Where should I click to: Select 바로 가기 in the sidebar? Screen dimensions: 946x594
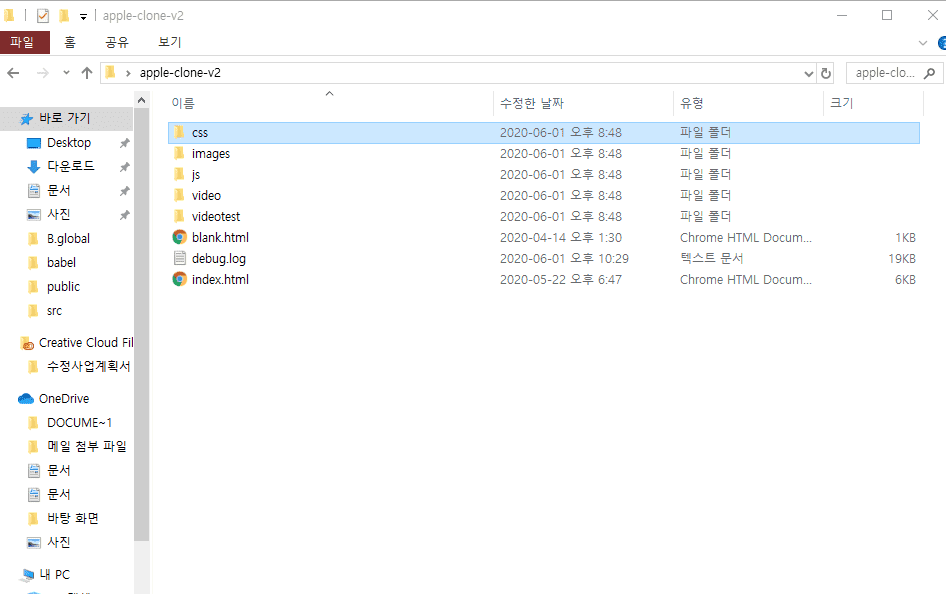coord(65,118)
